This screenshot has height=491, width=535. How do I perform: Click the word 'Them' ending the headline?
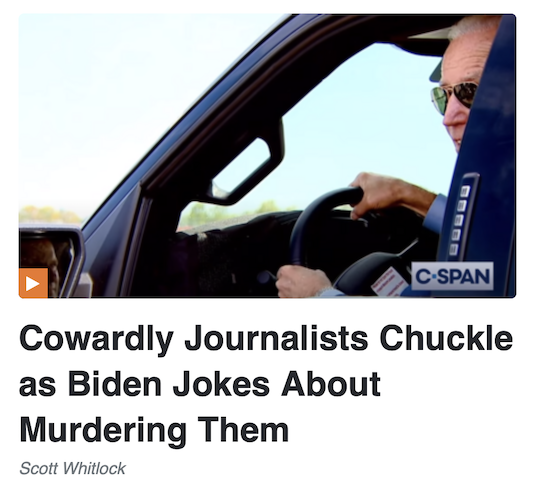[x=243, y=430]
